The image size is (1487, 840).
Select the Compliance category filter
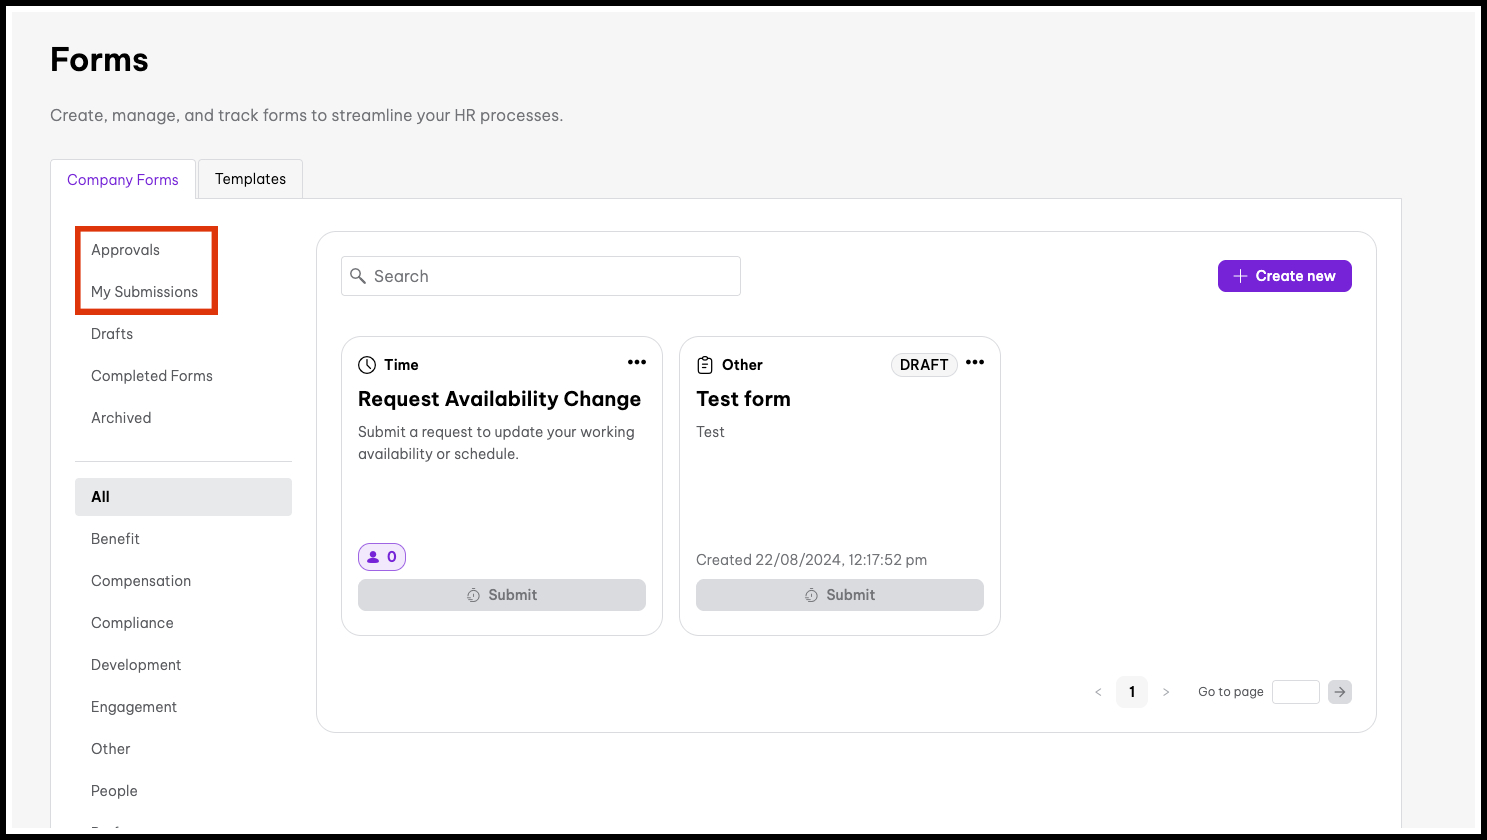coord(132,622)
